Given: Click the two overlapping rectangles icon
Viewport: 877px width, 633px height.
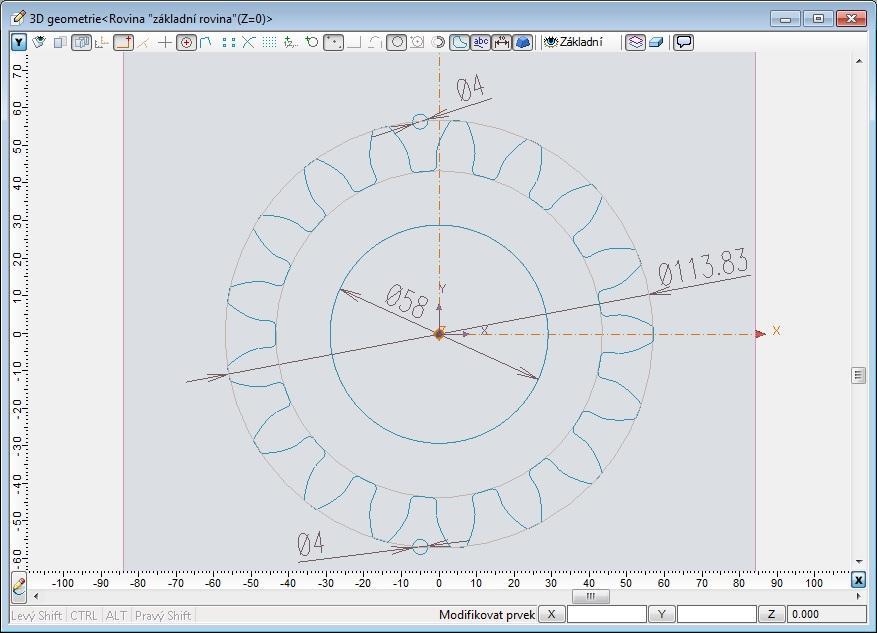Looking at the screenshot, I should click(60, 42).
